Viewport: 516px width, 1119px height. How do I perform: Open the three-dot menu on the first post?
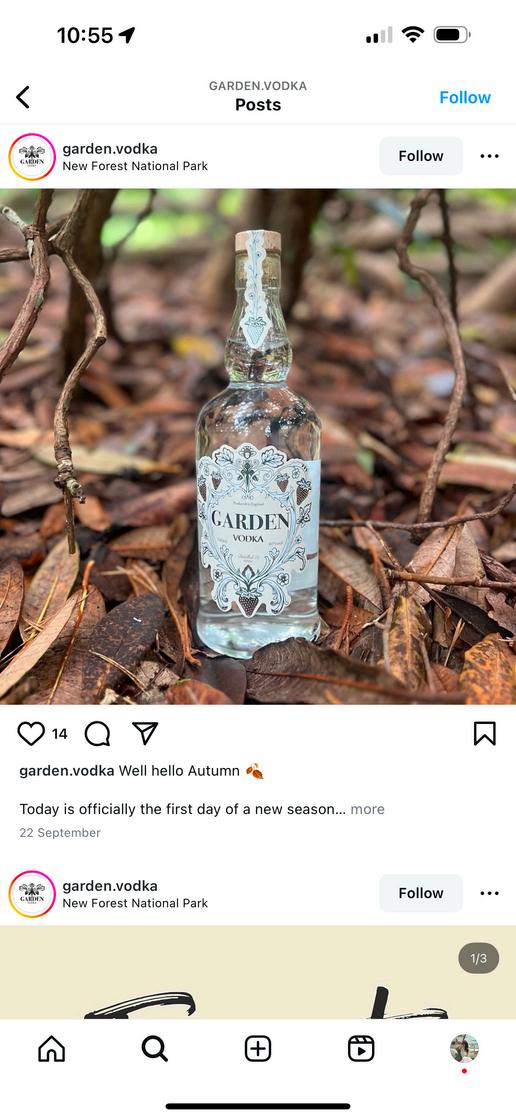pos(490,156)
